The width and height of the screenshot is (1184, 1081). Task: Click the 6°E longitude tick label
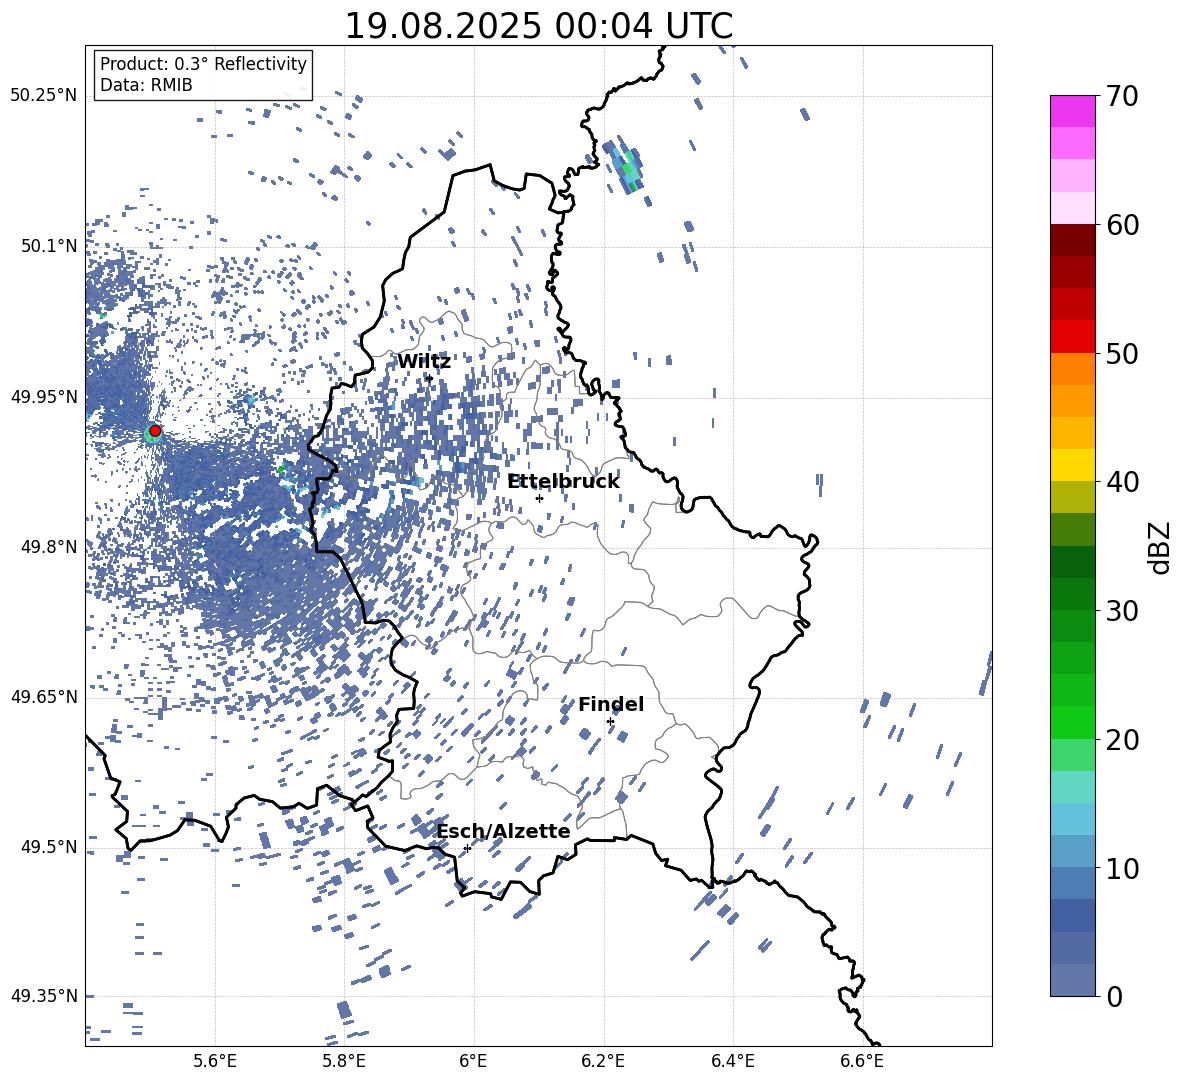[473, 1061]
